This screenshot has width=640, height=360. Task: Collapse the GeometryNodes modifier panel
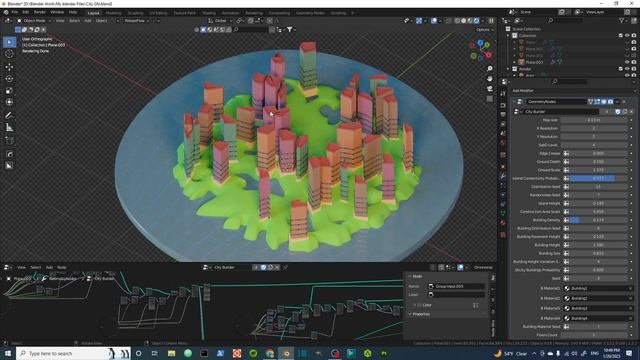(514, 102)
